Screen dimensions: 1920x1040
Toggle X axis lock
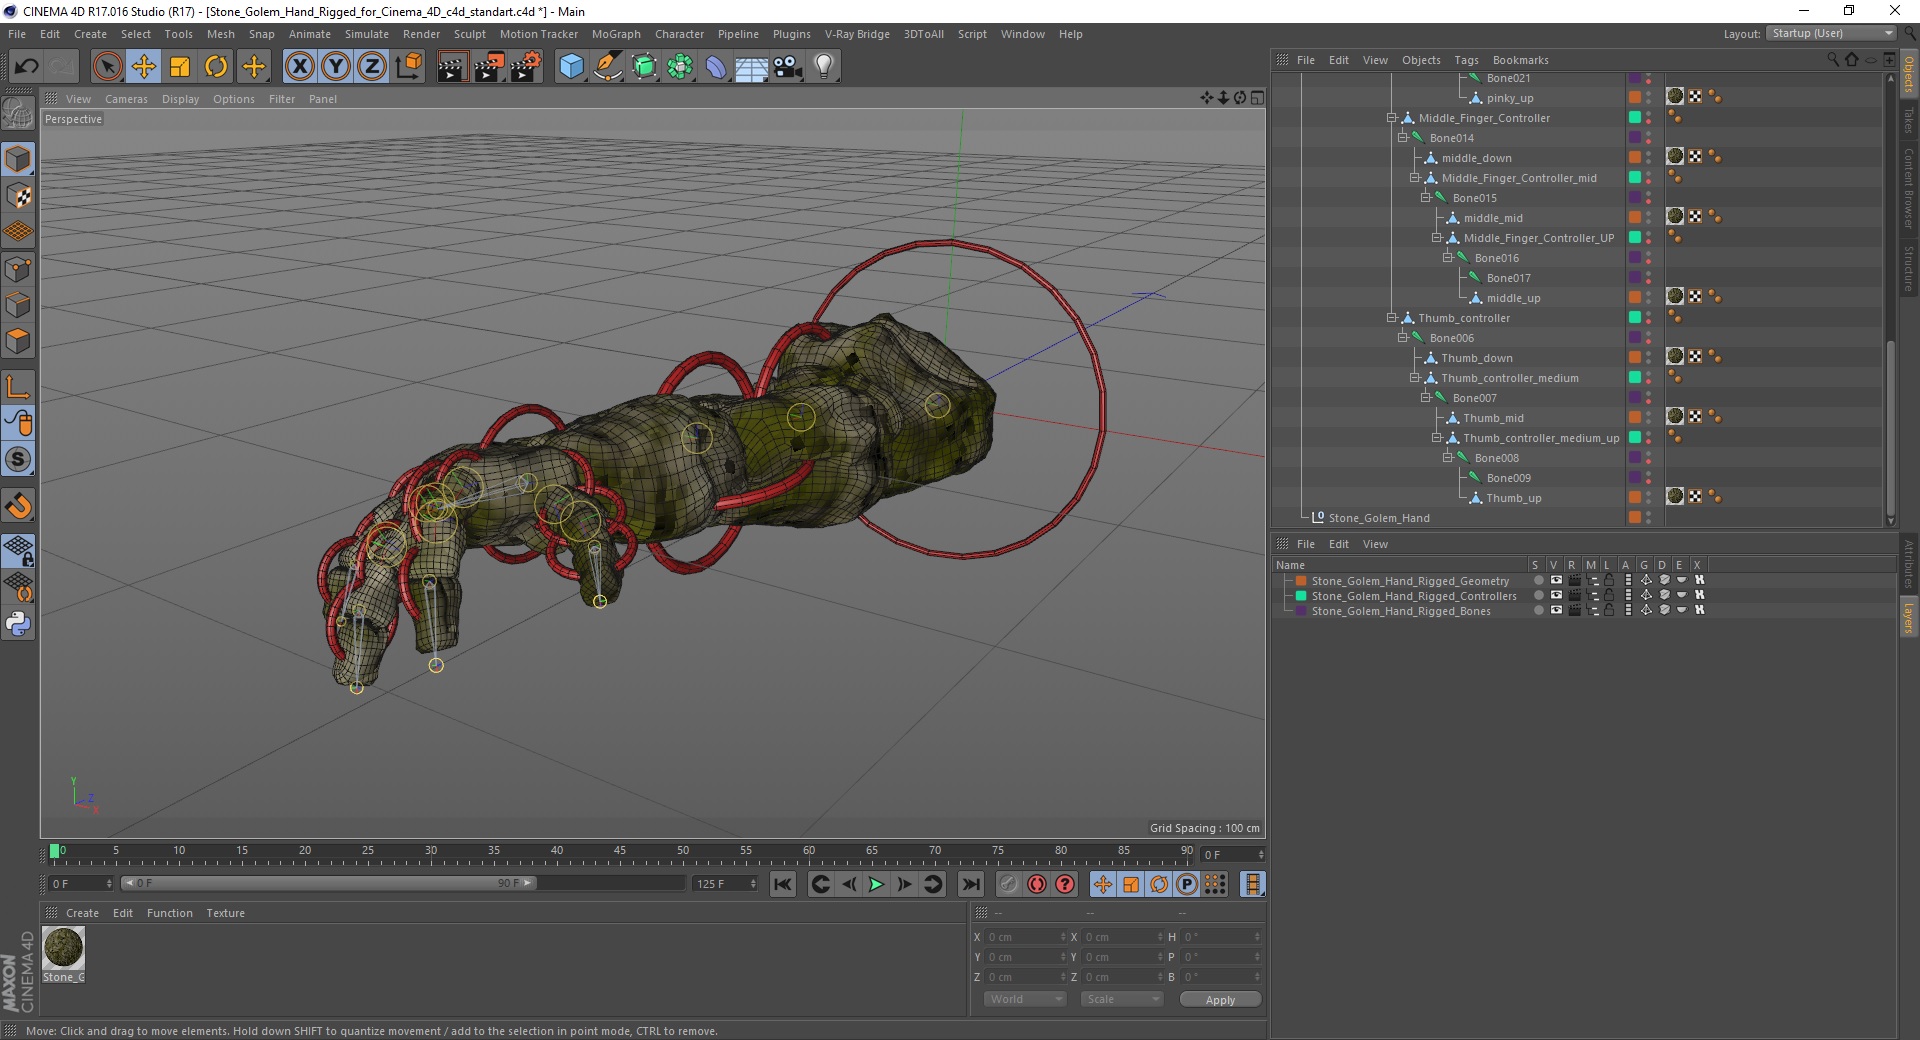(299, 67)
